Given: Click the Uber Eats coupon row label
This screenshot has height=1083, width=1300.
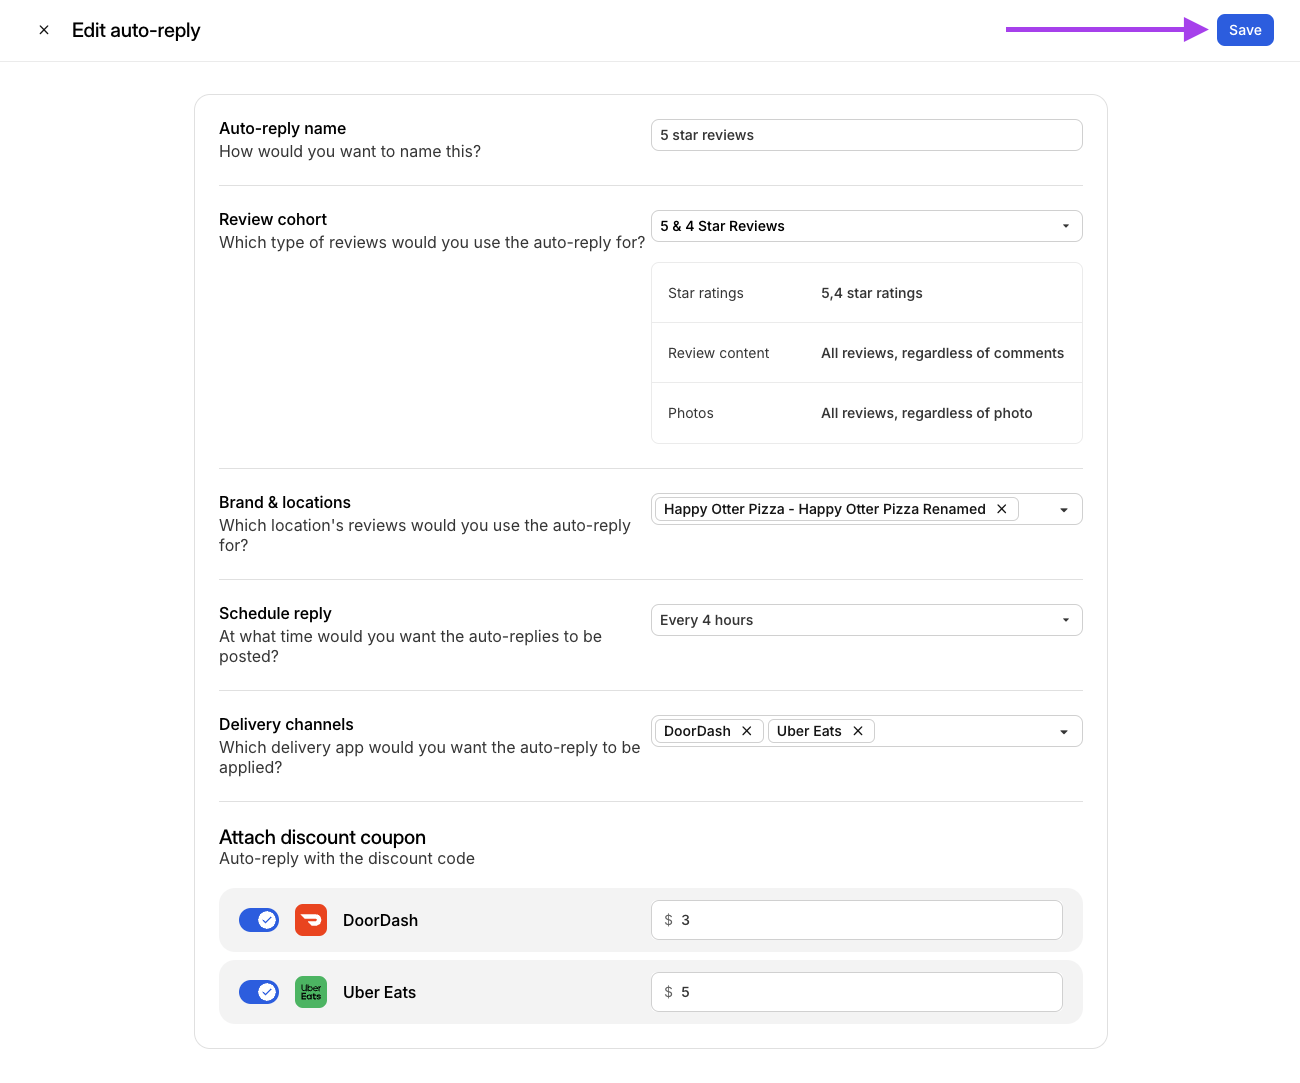Looking at the screenshot, I should [x=379, y=992].
